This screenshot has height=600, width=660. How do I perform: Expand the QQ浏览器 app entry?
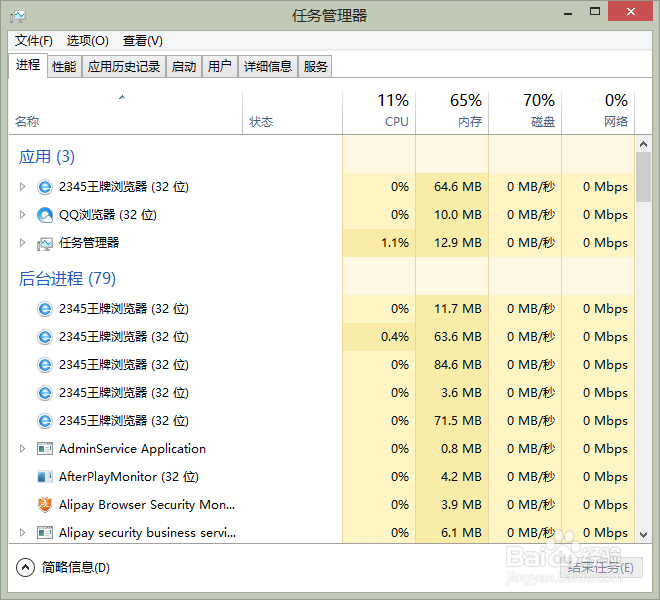(x=22, y=215)
